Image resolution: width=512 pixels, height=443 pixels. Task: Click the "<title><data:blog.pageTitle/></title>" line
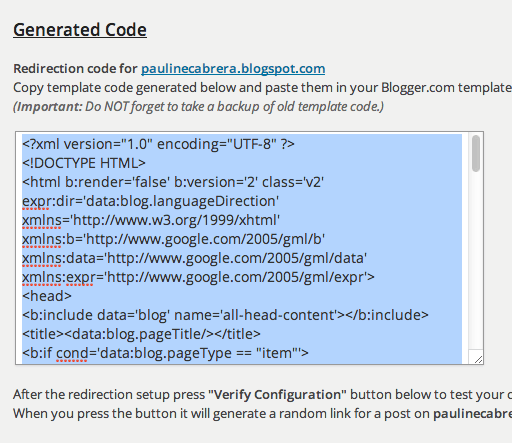tap(141, 334)
